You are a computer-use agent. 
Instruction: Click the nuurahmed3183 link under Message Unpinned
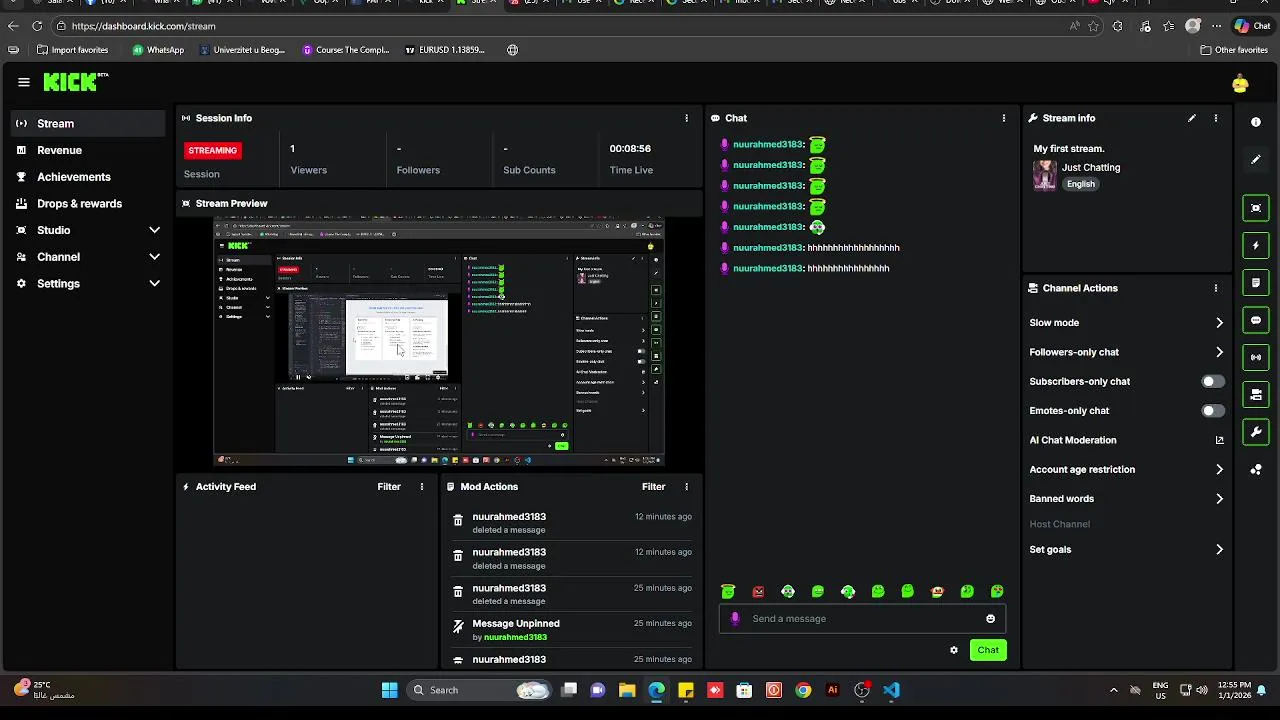point(515,637)
